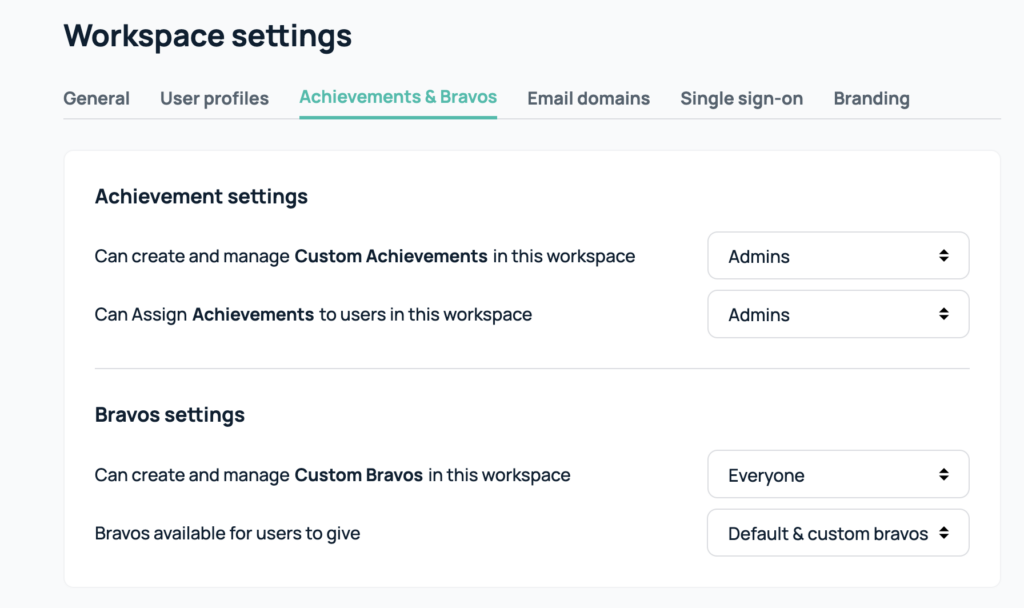Open Custom Achievements permission dropdown
Viewport: 1024px width, 608px height.
[x=838, y=256]
